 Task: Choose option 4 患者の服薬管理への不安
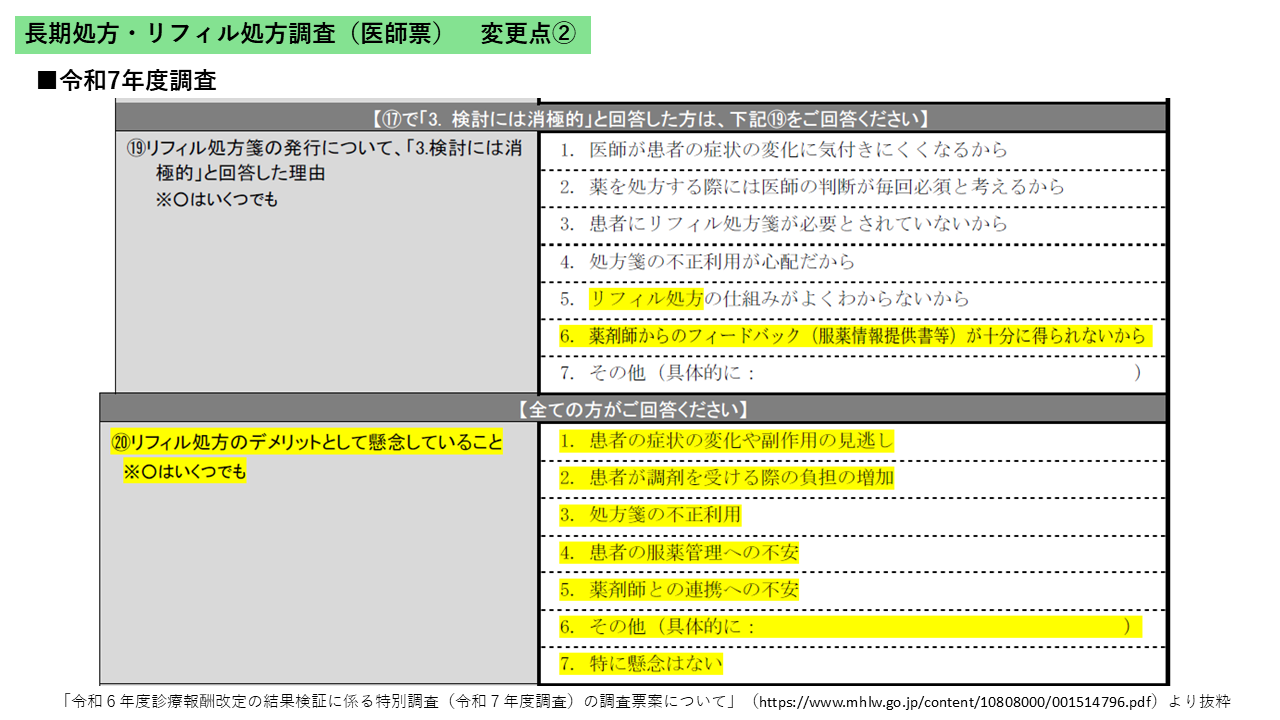click(x=679, y=552)
